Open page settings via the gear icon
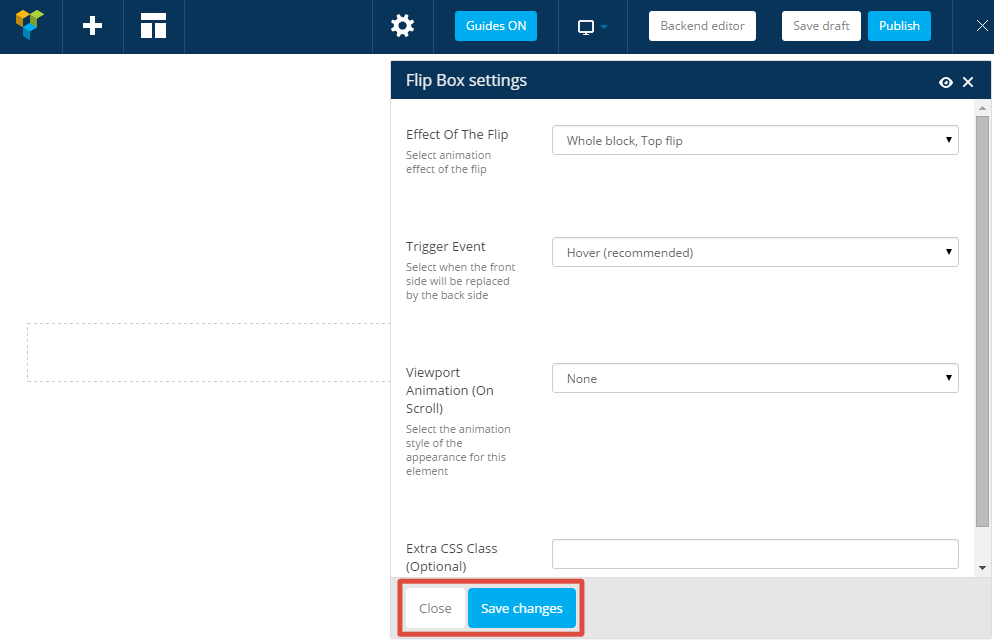This screenshot has width=994, height=640. click(402, 26)
